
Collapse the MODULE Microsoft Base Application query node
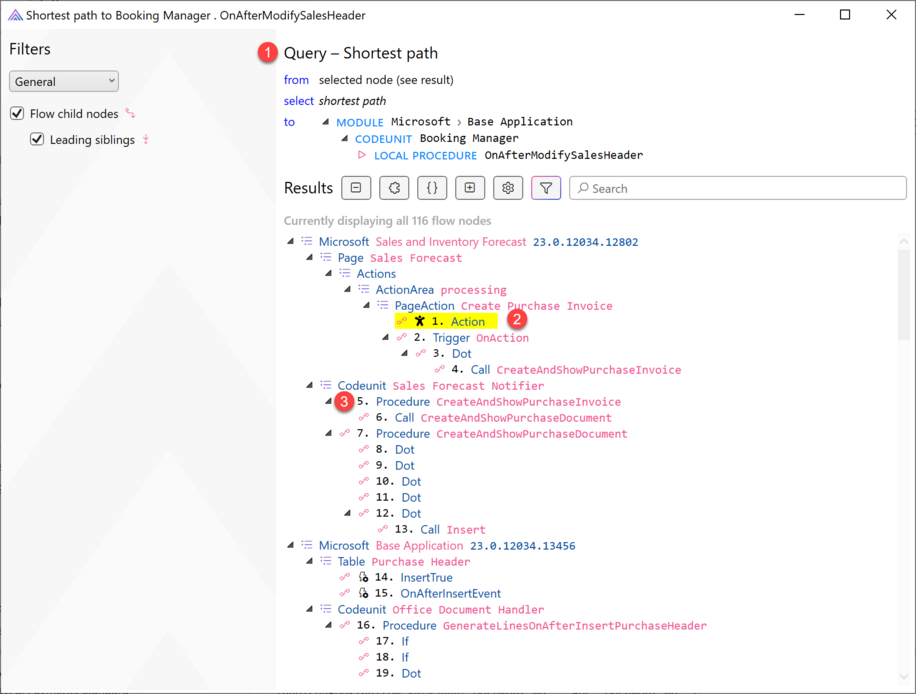coord(325,122)
